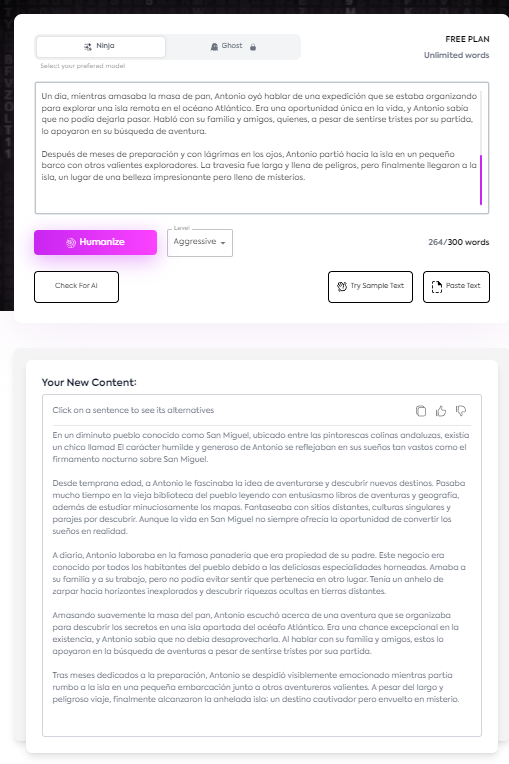Click the purple scrollbar in input box

click(481, 180)
